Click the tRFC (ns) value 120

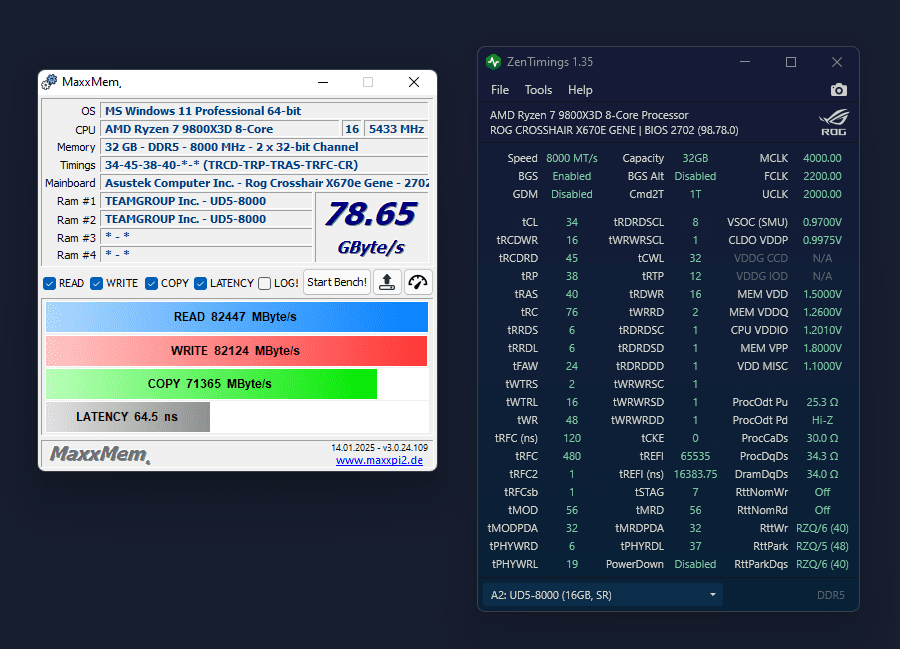pyautogui.click(x=572, y=438)
